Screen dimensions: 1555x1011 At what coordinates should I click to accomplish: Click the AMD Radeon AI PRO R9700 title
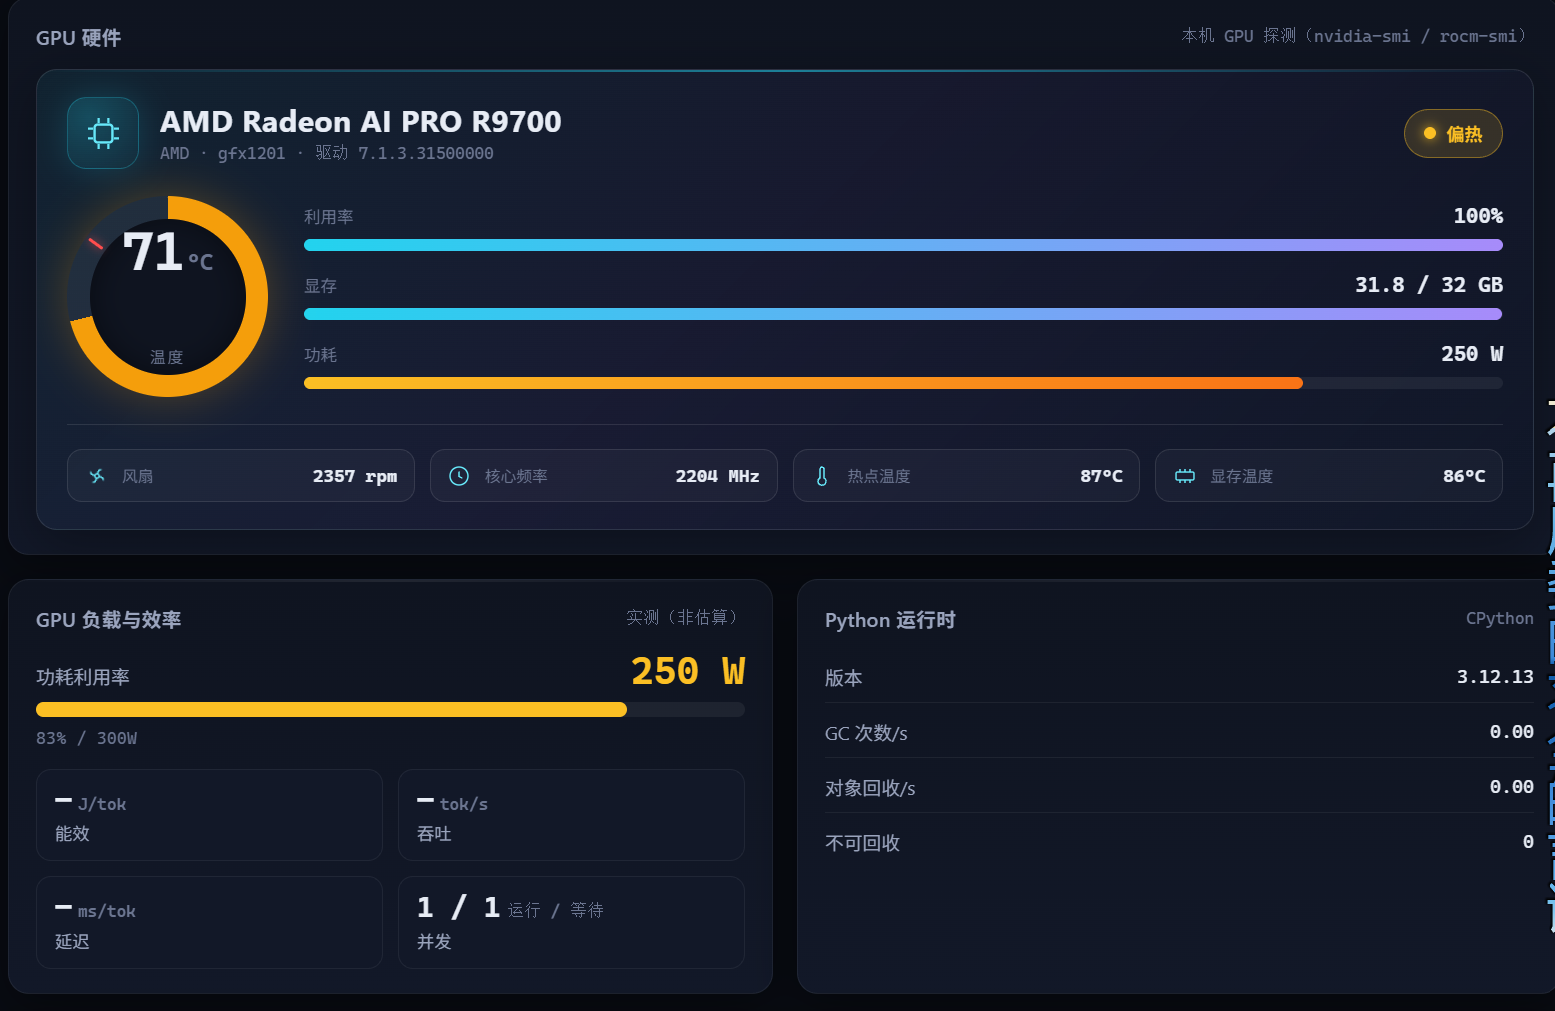coord(361,121)
